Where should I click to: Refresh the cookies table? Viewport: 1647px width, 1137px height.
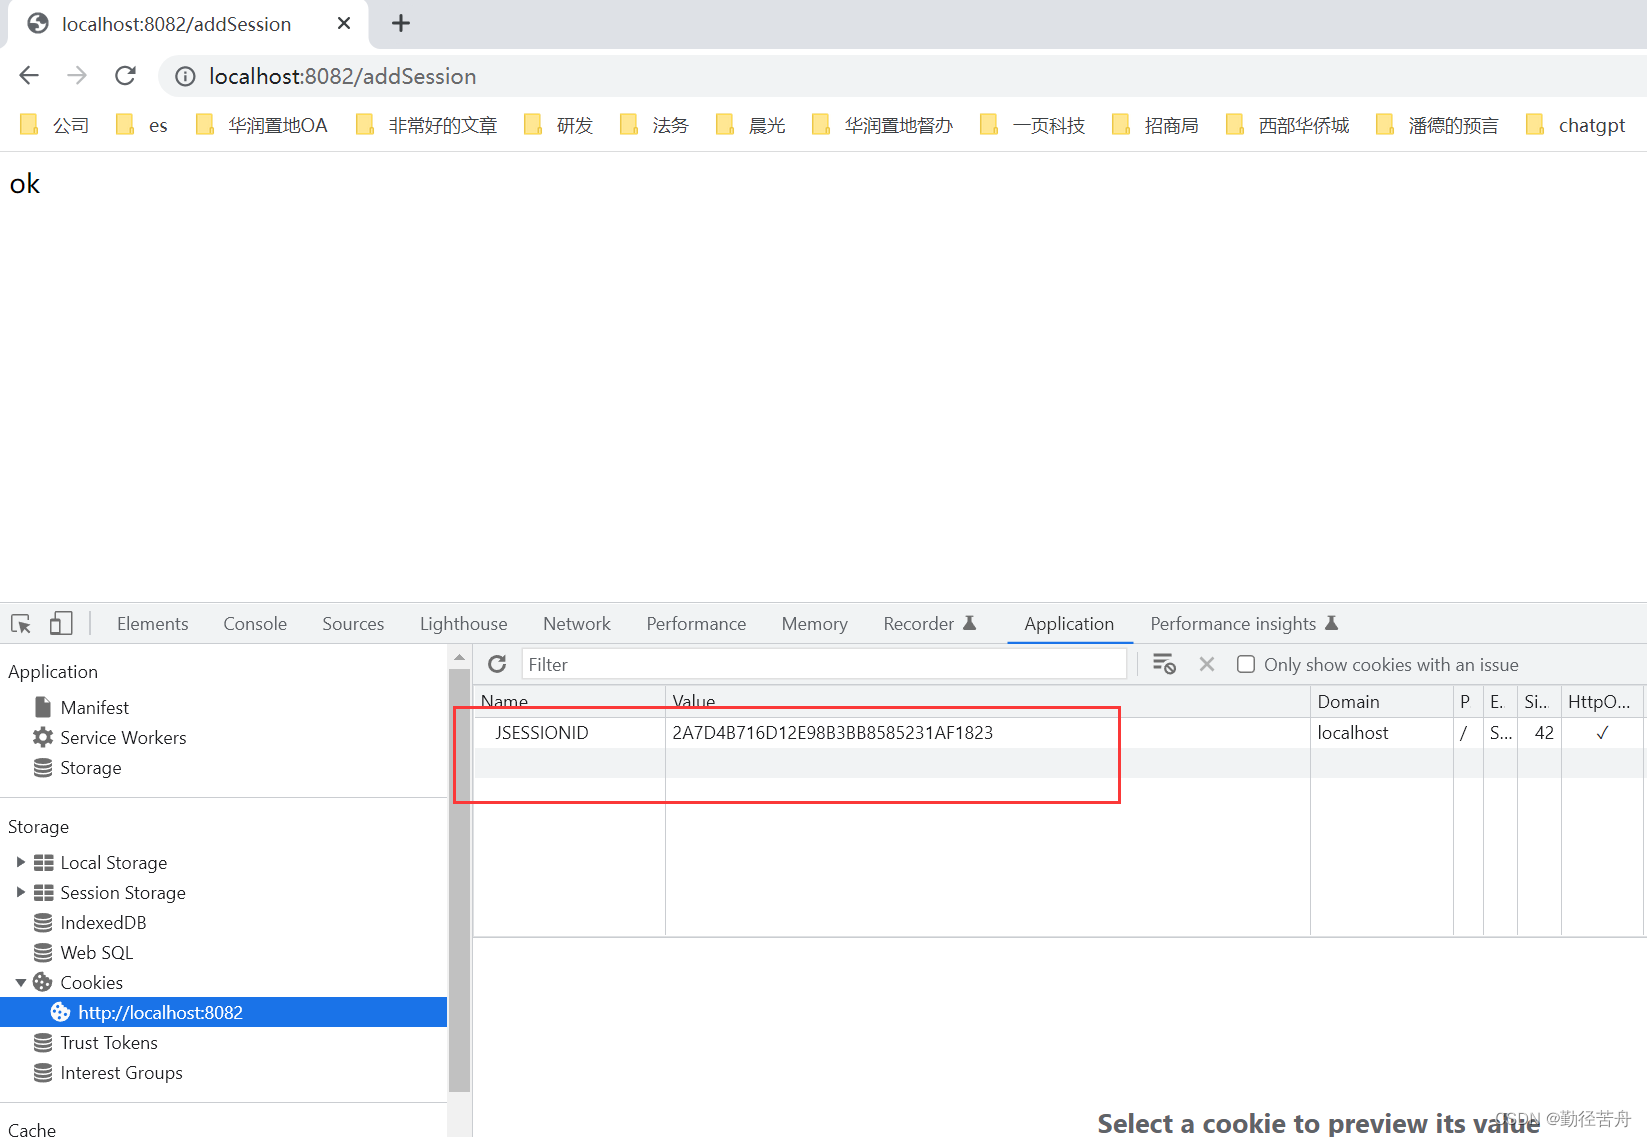(497, 664)
